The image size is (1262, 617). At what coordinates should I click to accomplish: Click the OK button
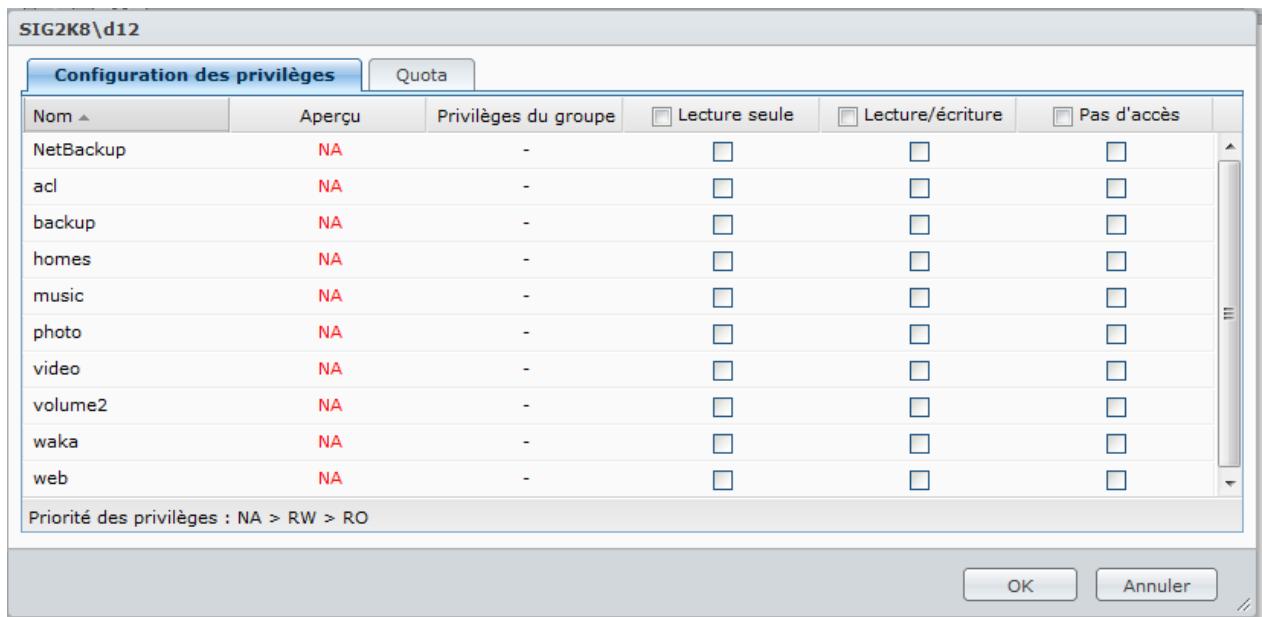pyautogui.click(x=1021, y=585)
